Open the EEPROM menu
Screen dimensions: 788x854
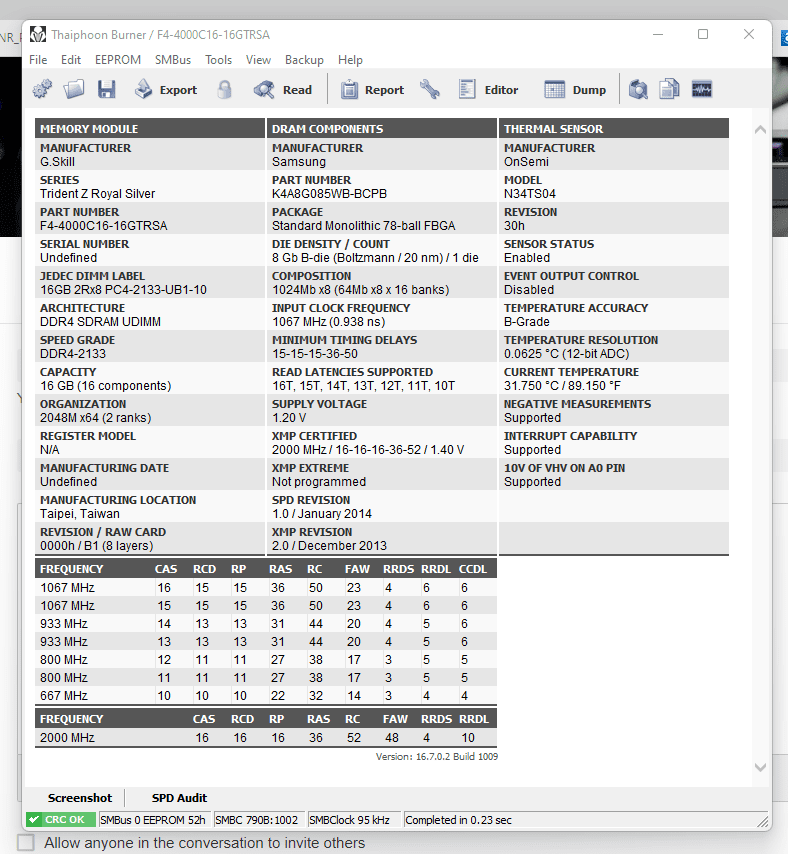click(118, 60)
